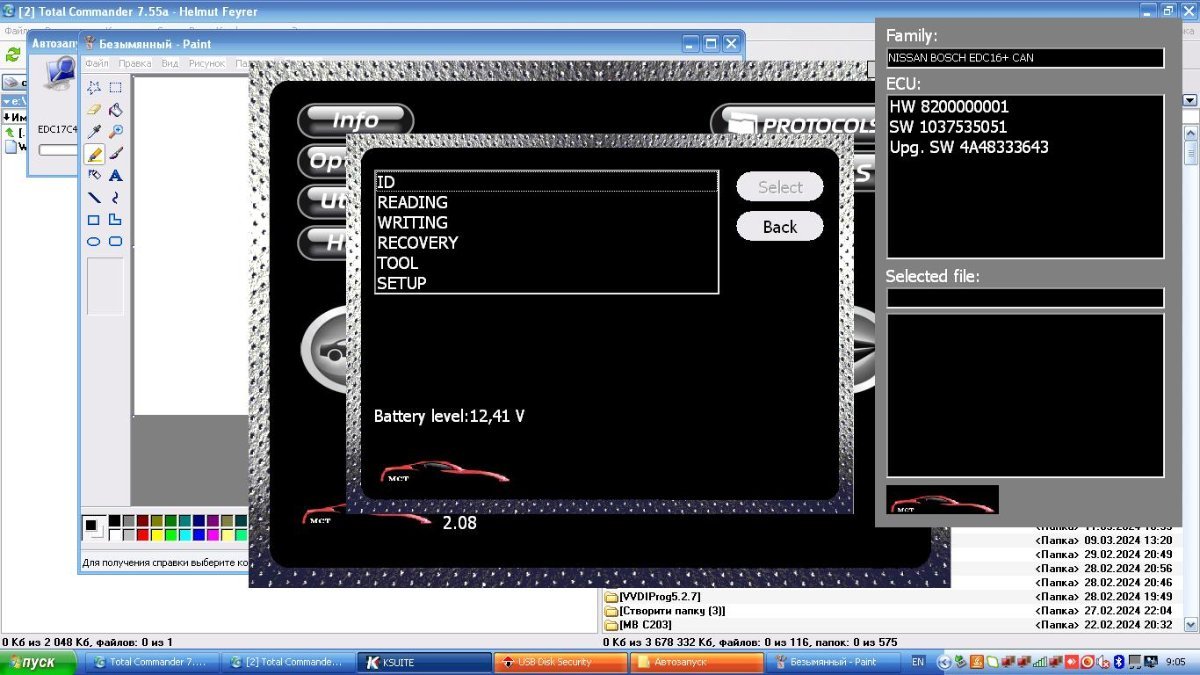The width and height of the screenshot is (1200, 675).
Task: Click the clock showing 9:05
Action: [1176, 662]
